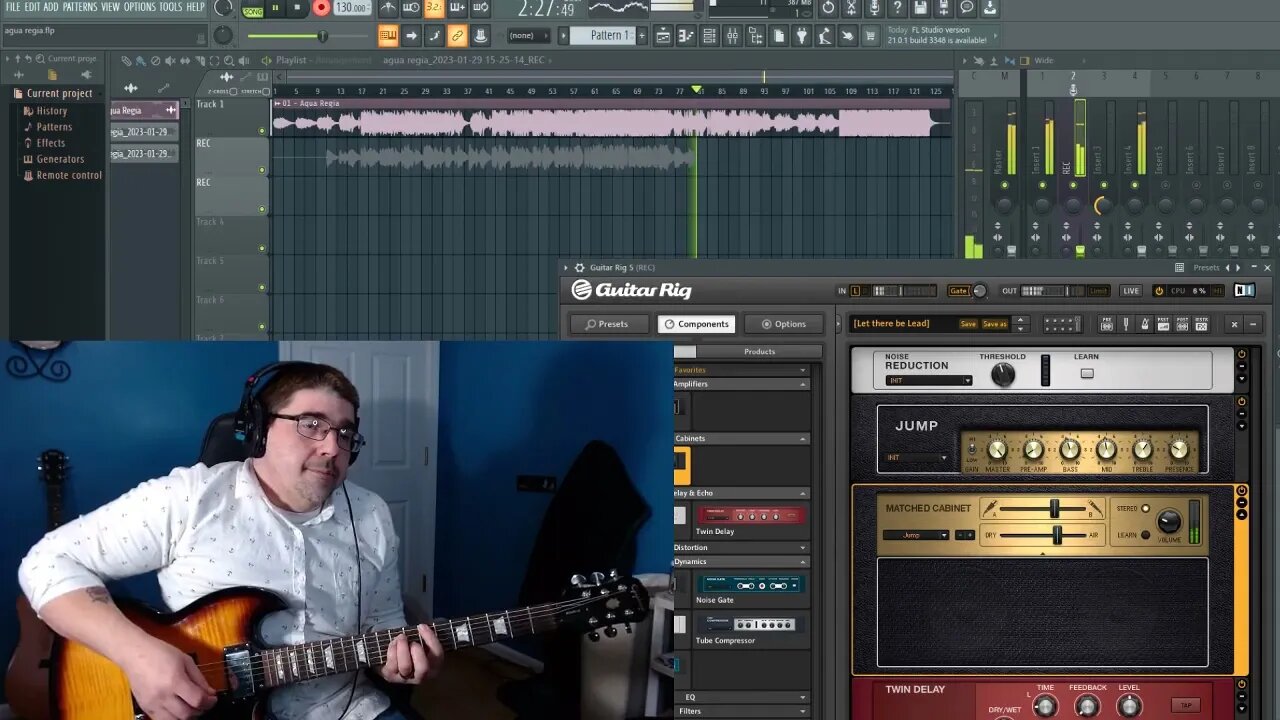Open the Noise Reduction INIT preset dropdown
The width and height of the screenshot is (1280, 720).
[x=928, y=380]
